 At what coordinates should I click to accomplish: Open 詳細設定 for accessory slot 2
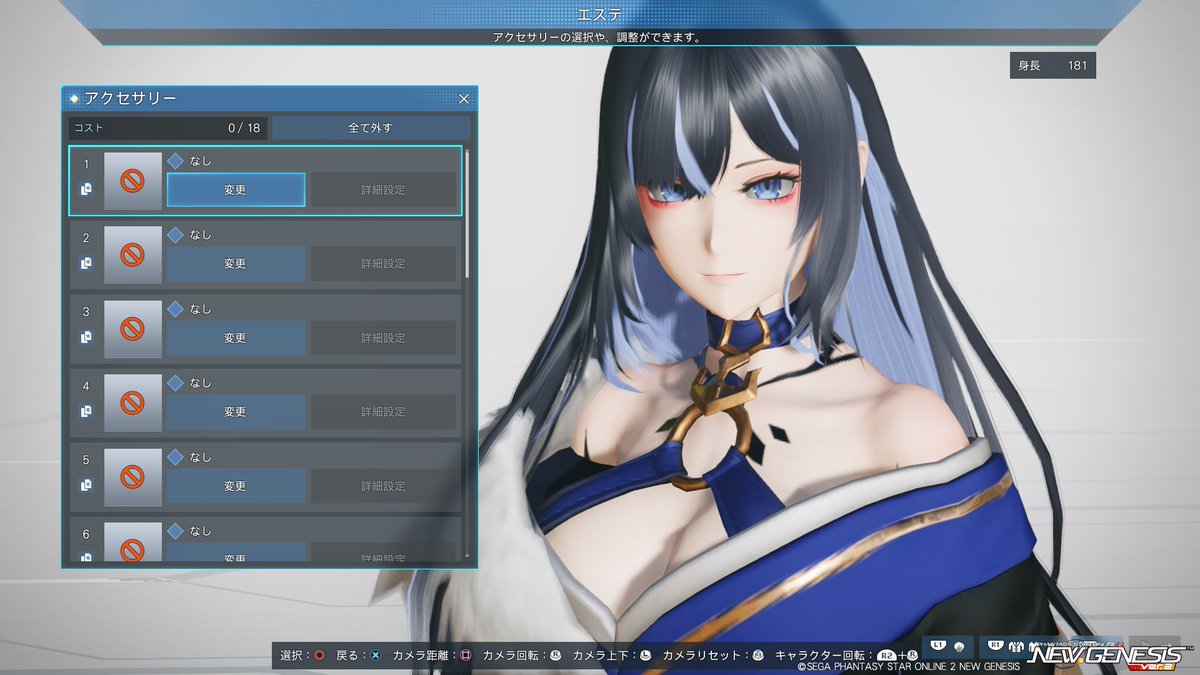tap(383, 264)
